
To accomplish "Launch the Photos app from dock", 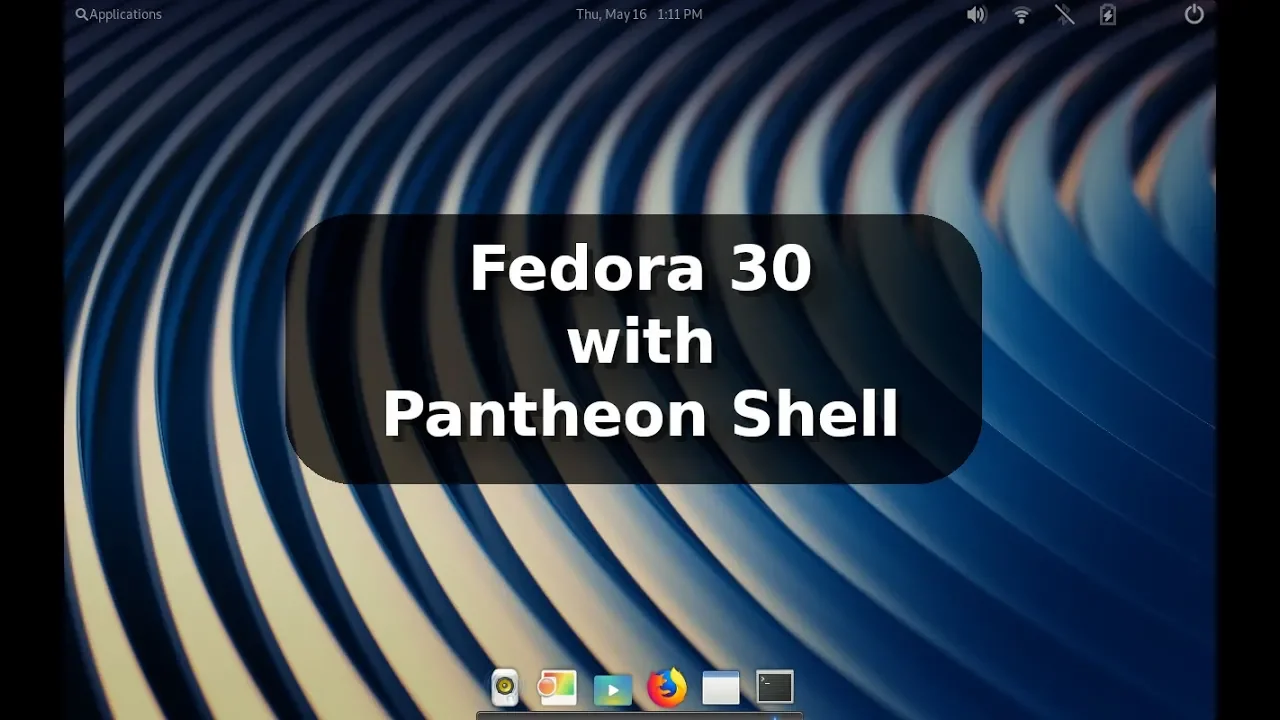I will coord(557,687).
